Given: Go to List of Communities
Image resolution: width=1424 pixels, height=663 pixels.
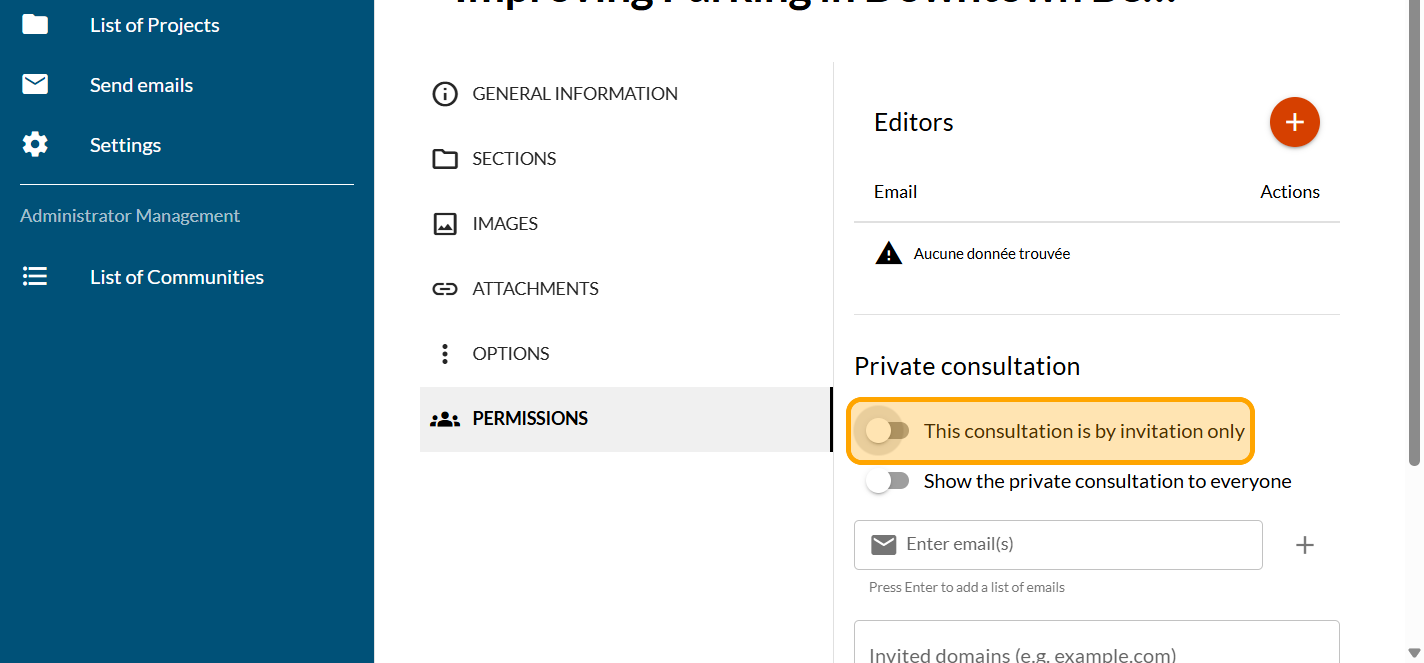Looking at the screenshot, I should [x=177, y=277].
